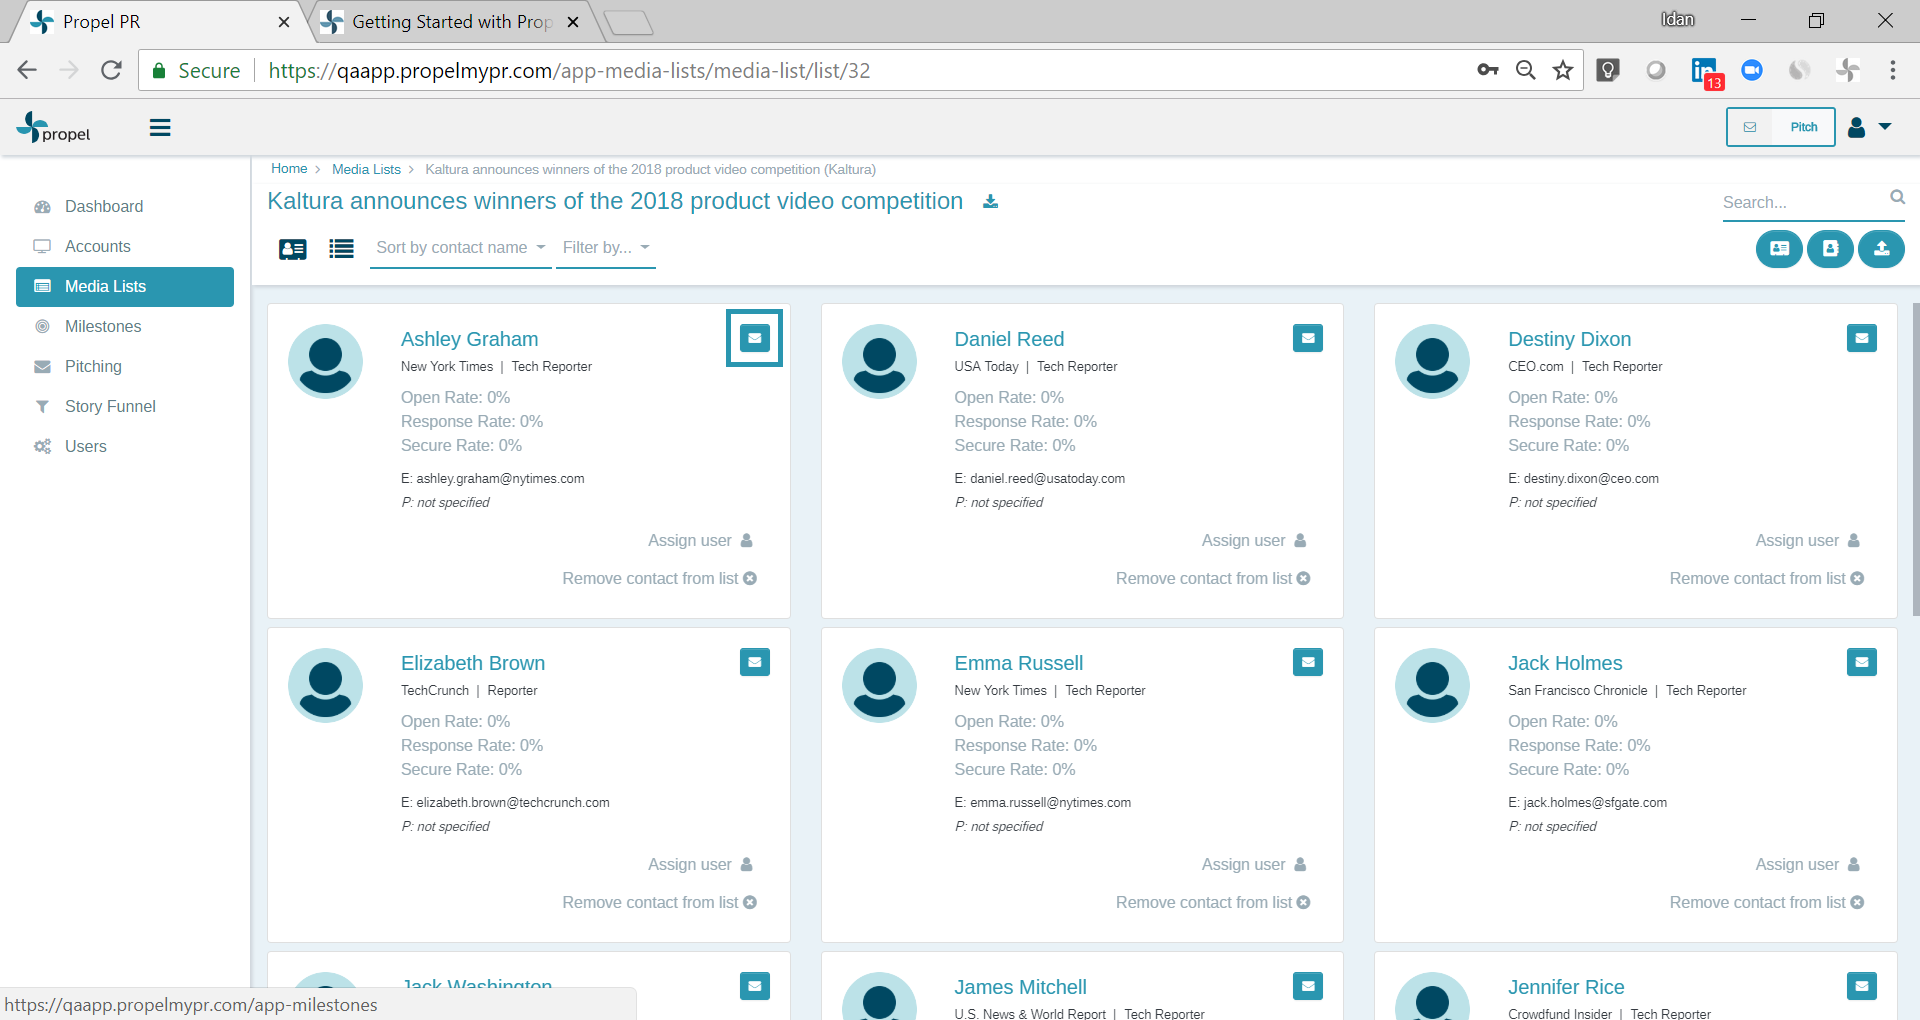Assign user to Ashley Graham
Image resolution: width=1920 pixels, height=1020 pixels.
[700, 540]
